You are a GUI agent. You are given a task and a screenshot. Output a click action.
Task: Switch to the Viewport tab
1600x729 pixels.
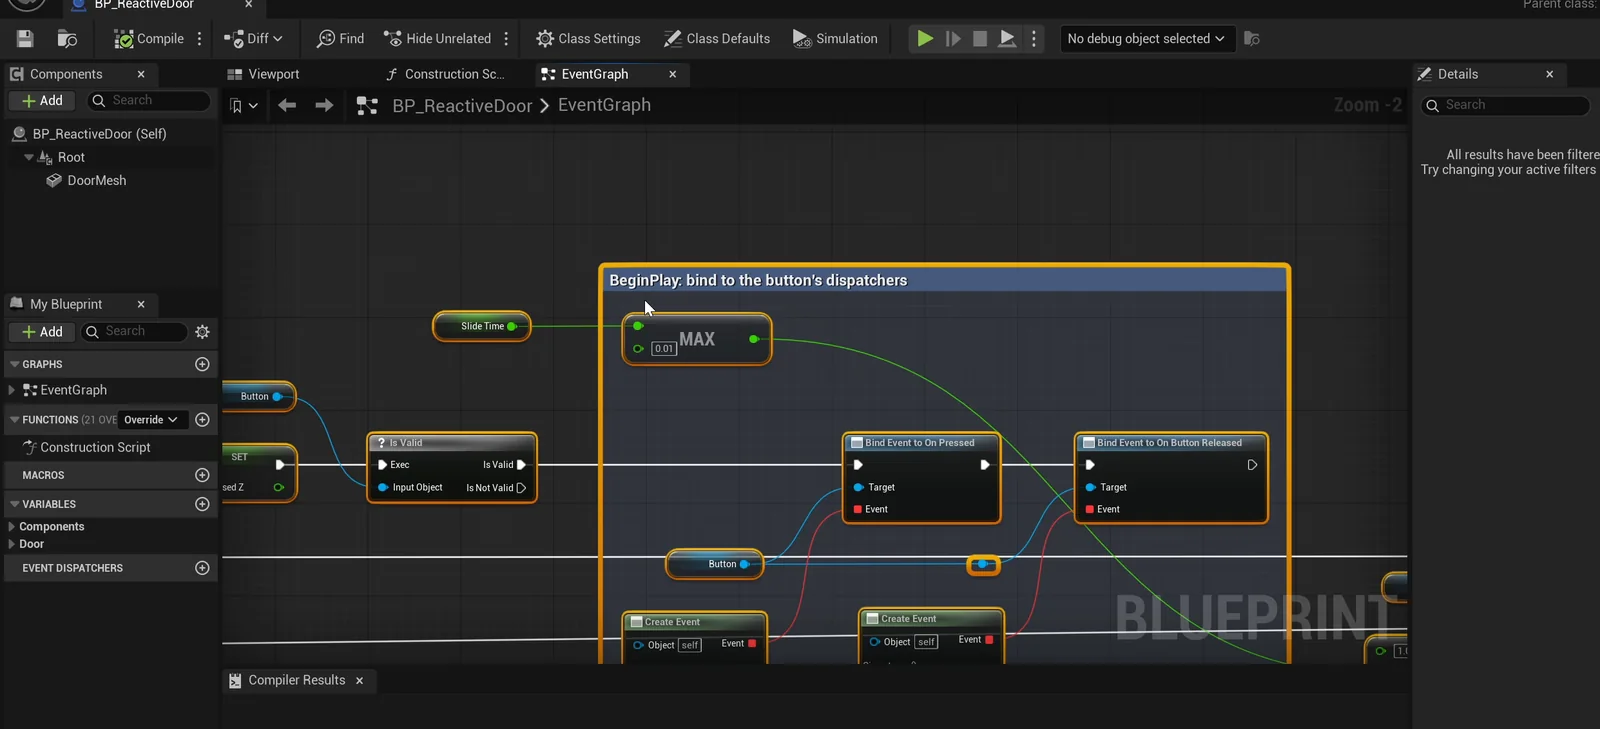tap(264, 74)
